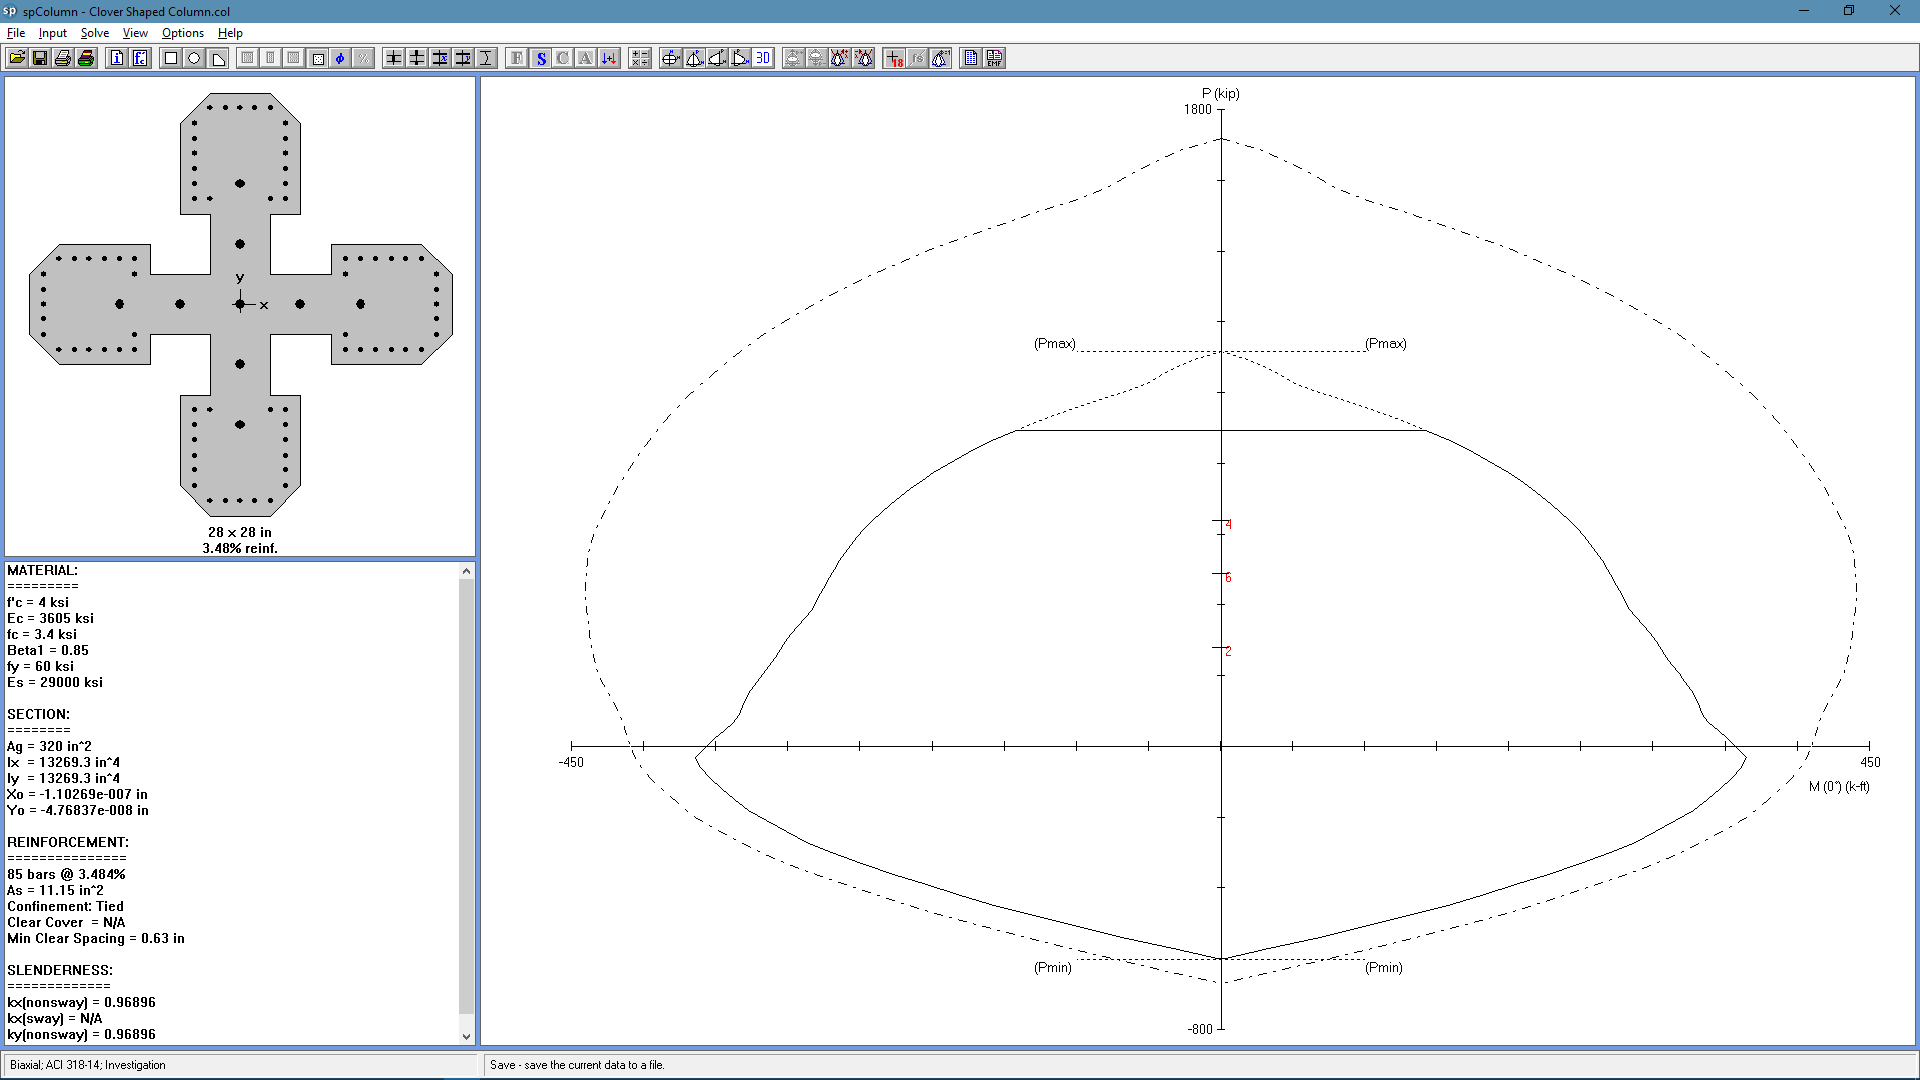Image resolution: width=1920 pixels, height=1080 pixels.
Task: Click scroll up arrow in results panel
Action: click(x=466, y=571)
